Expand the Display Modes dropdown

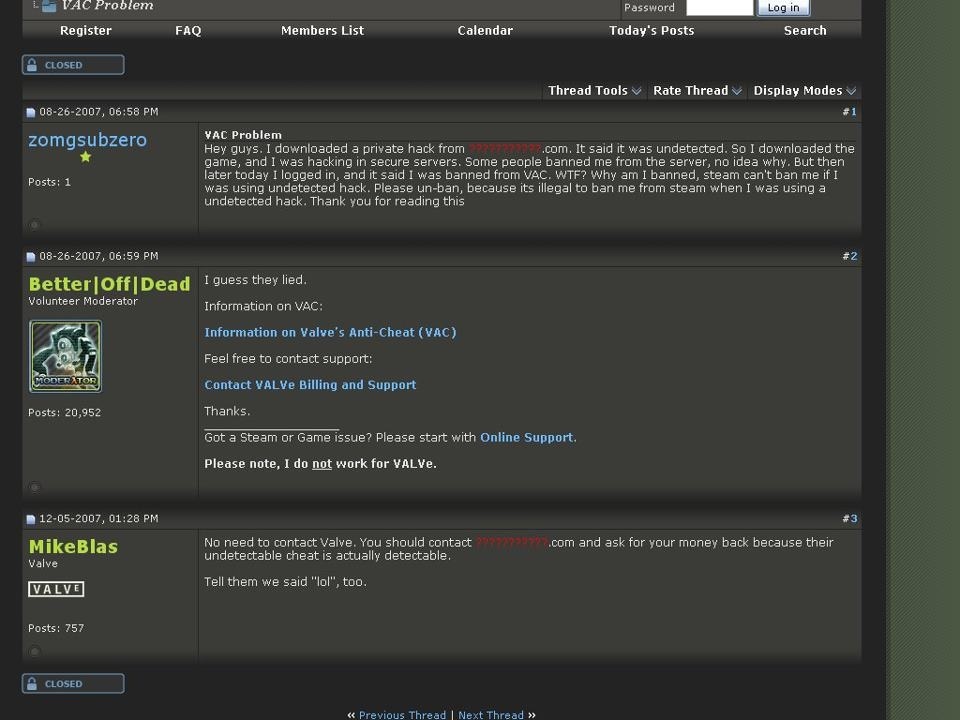[x=804, y=91]
